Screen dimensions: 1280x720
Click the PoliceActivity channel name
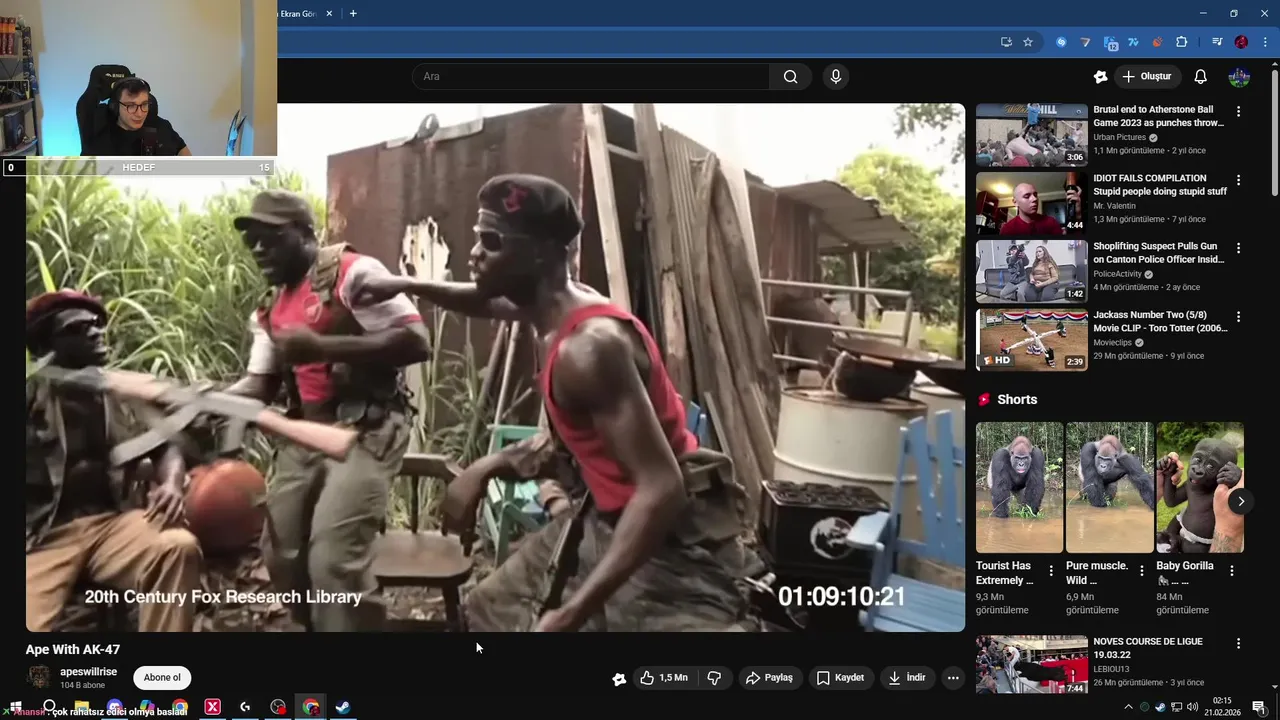click(1117, 274)
